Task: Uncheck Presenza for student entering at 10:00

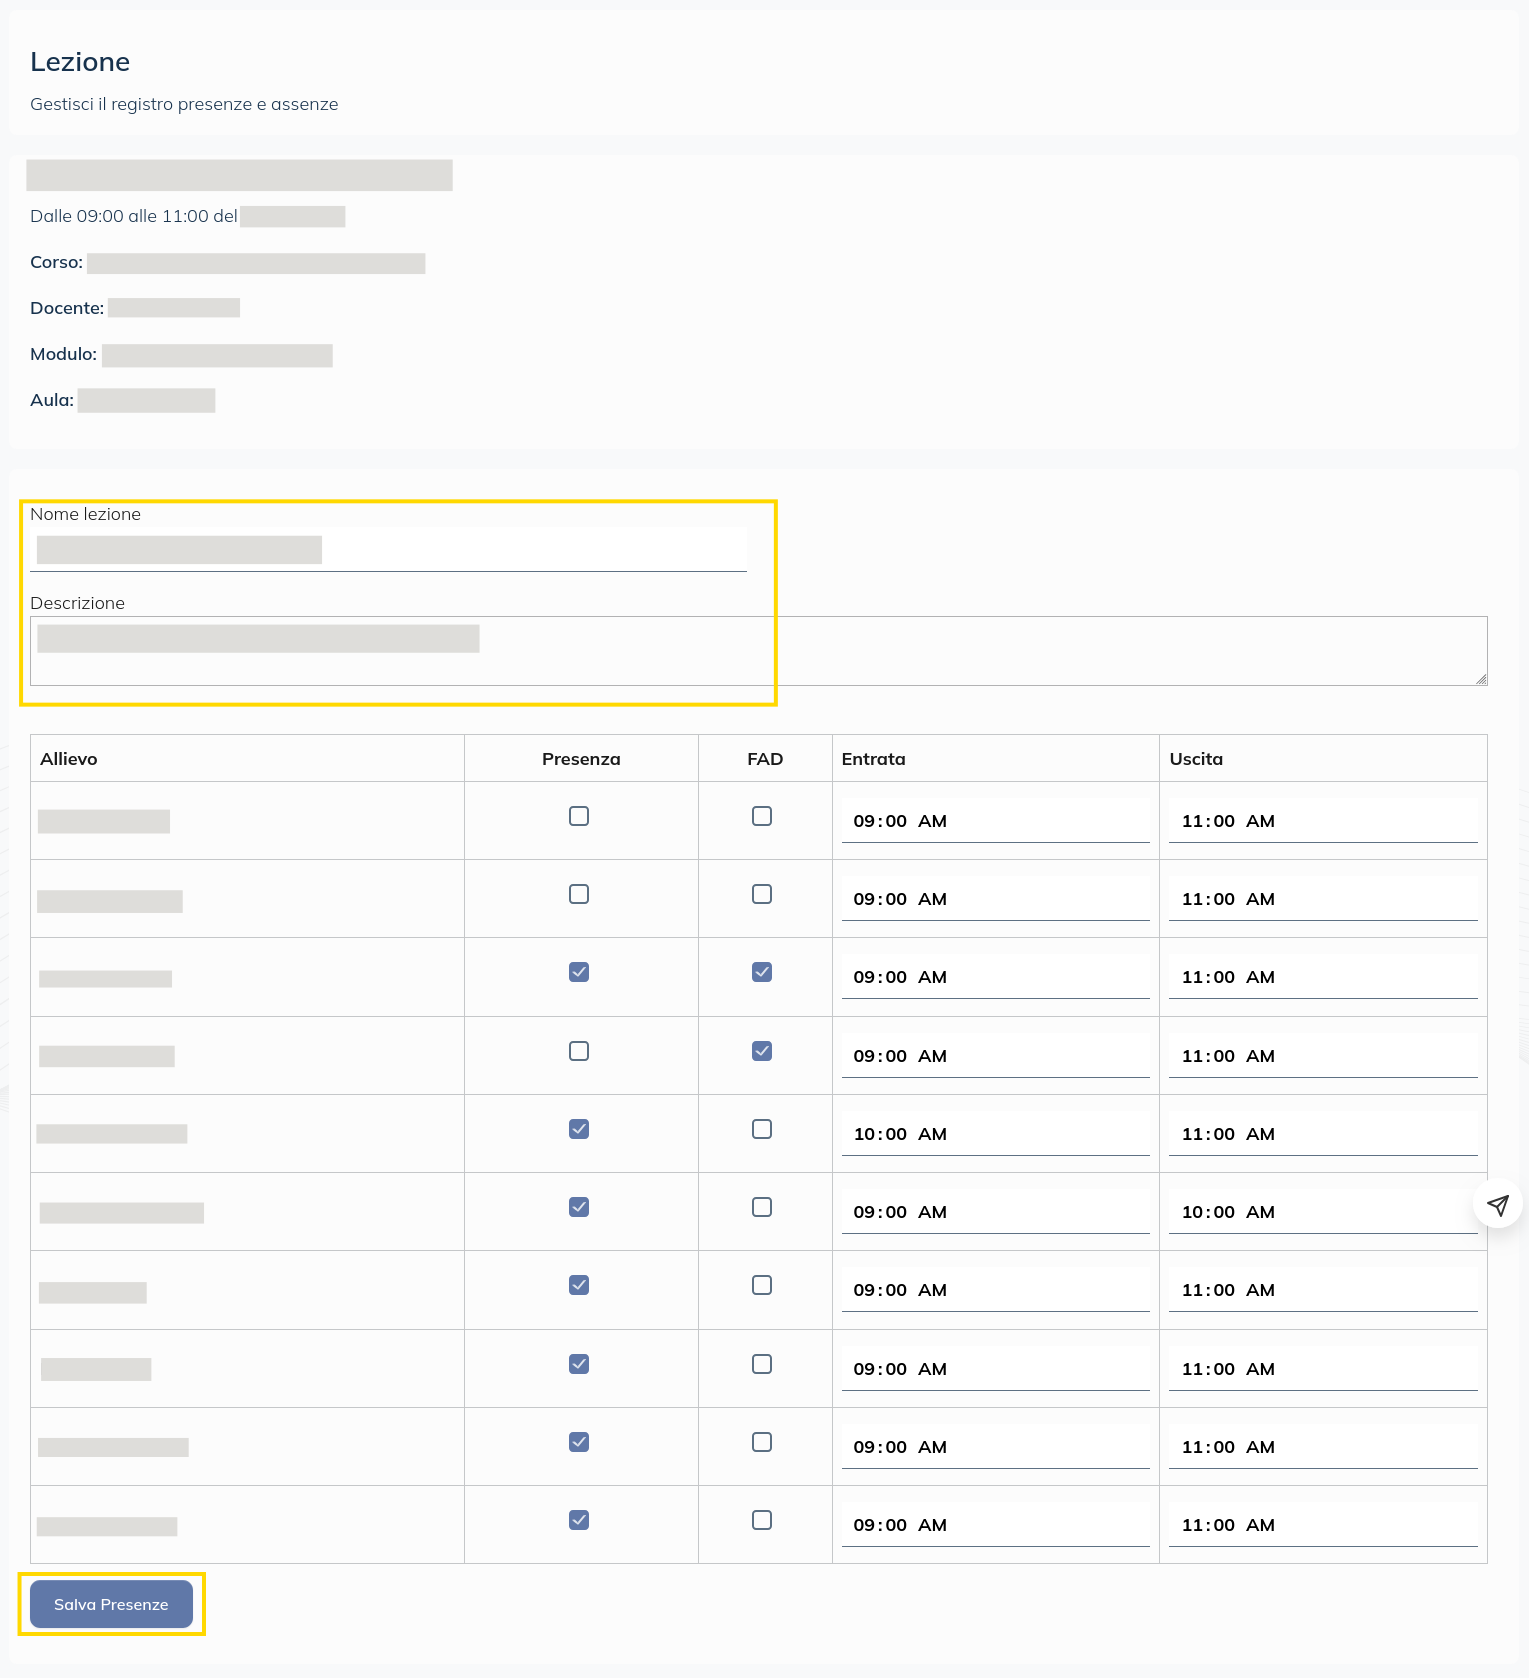Action: [x=579, y=1129]
